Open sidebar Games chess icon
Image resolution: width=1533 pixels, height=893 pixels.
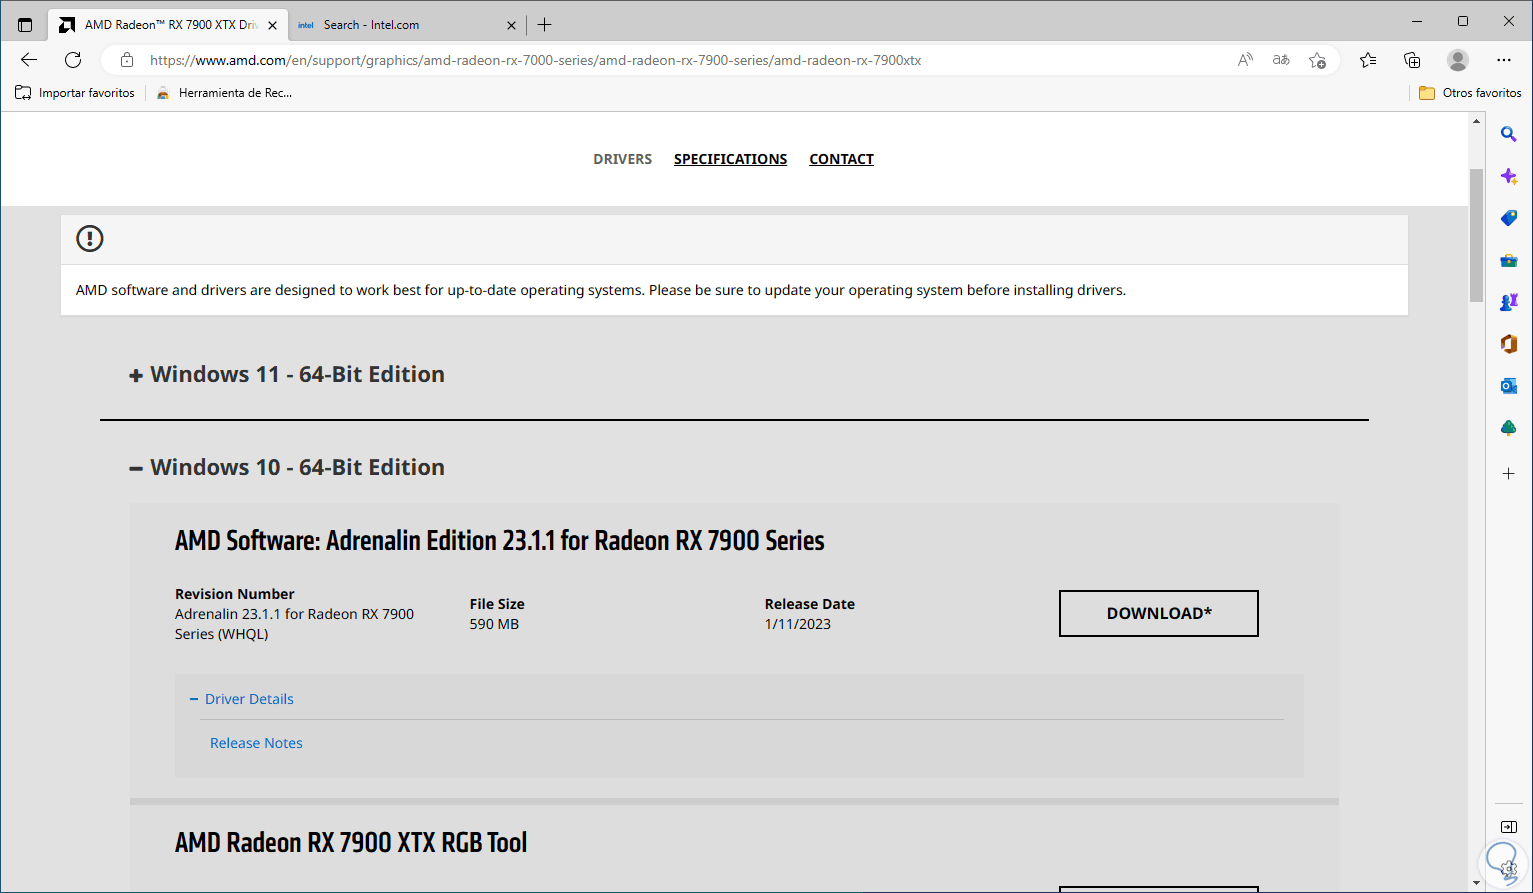[1509, 302]
